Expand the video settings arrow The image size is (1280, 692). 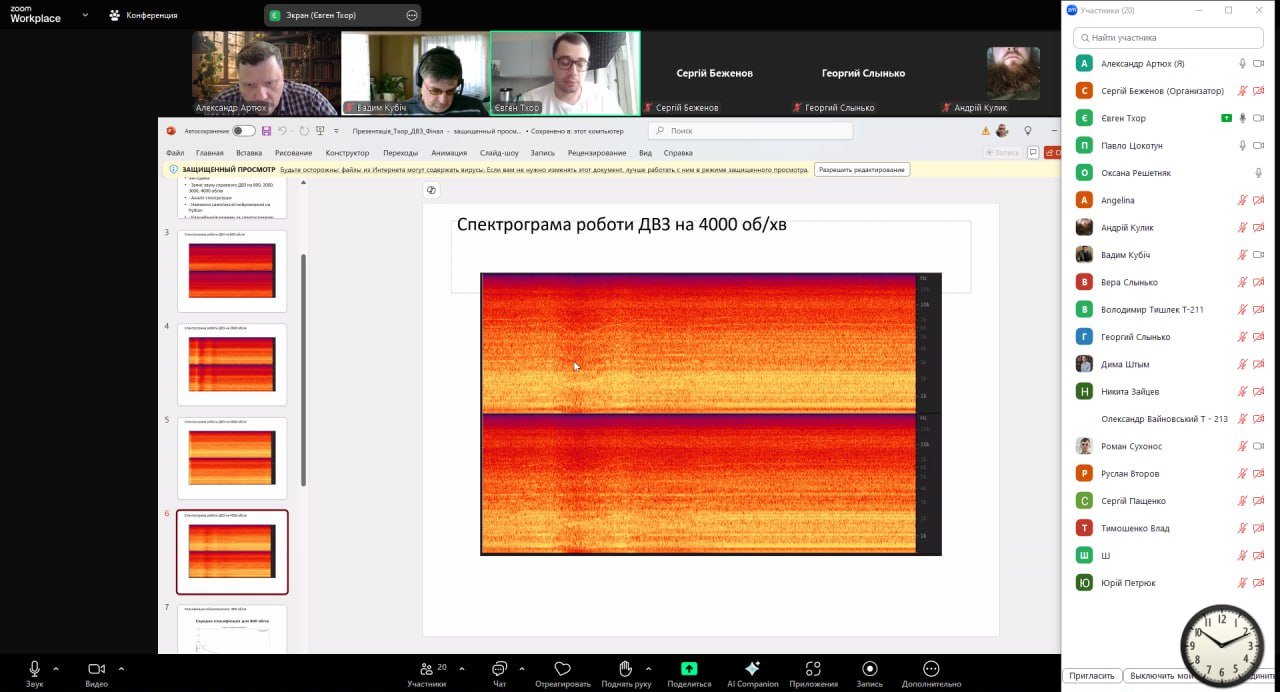121,668
